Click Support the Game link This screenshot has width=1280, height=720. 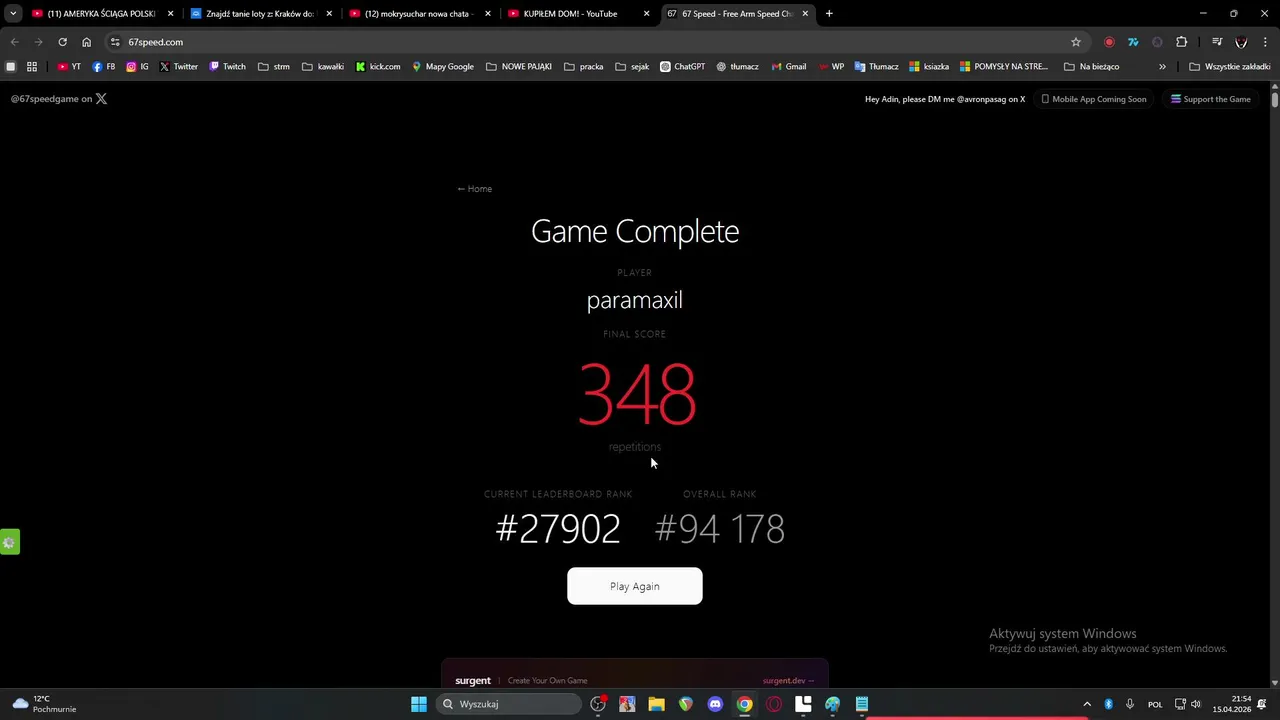pyautogui.click(x=1210, y=99)
